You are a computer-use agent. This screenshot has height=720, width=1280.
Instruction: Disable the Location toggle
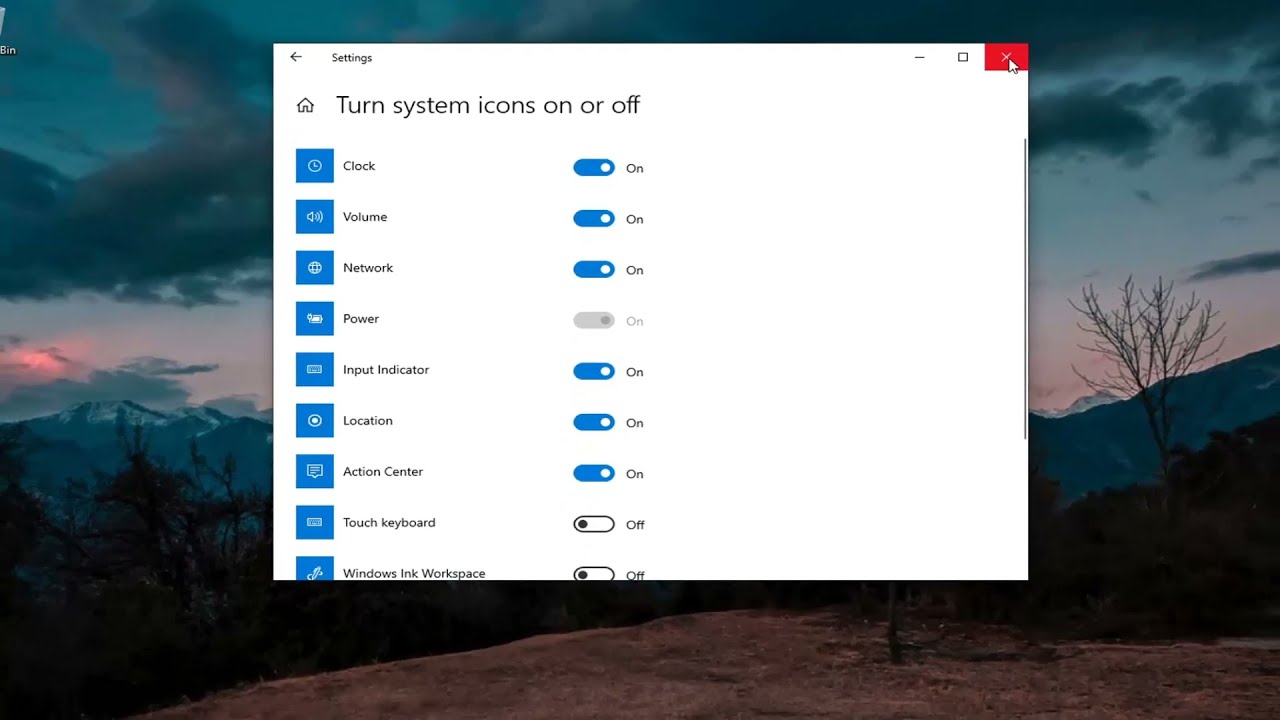[x=594, y=422]
